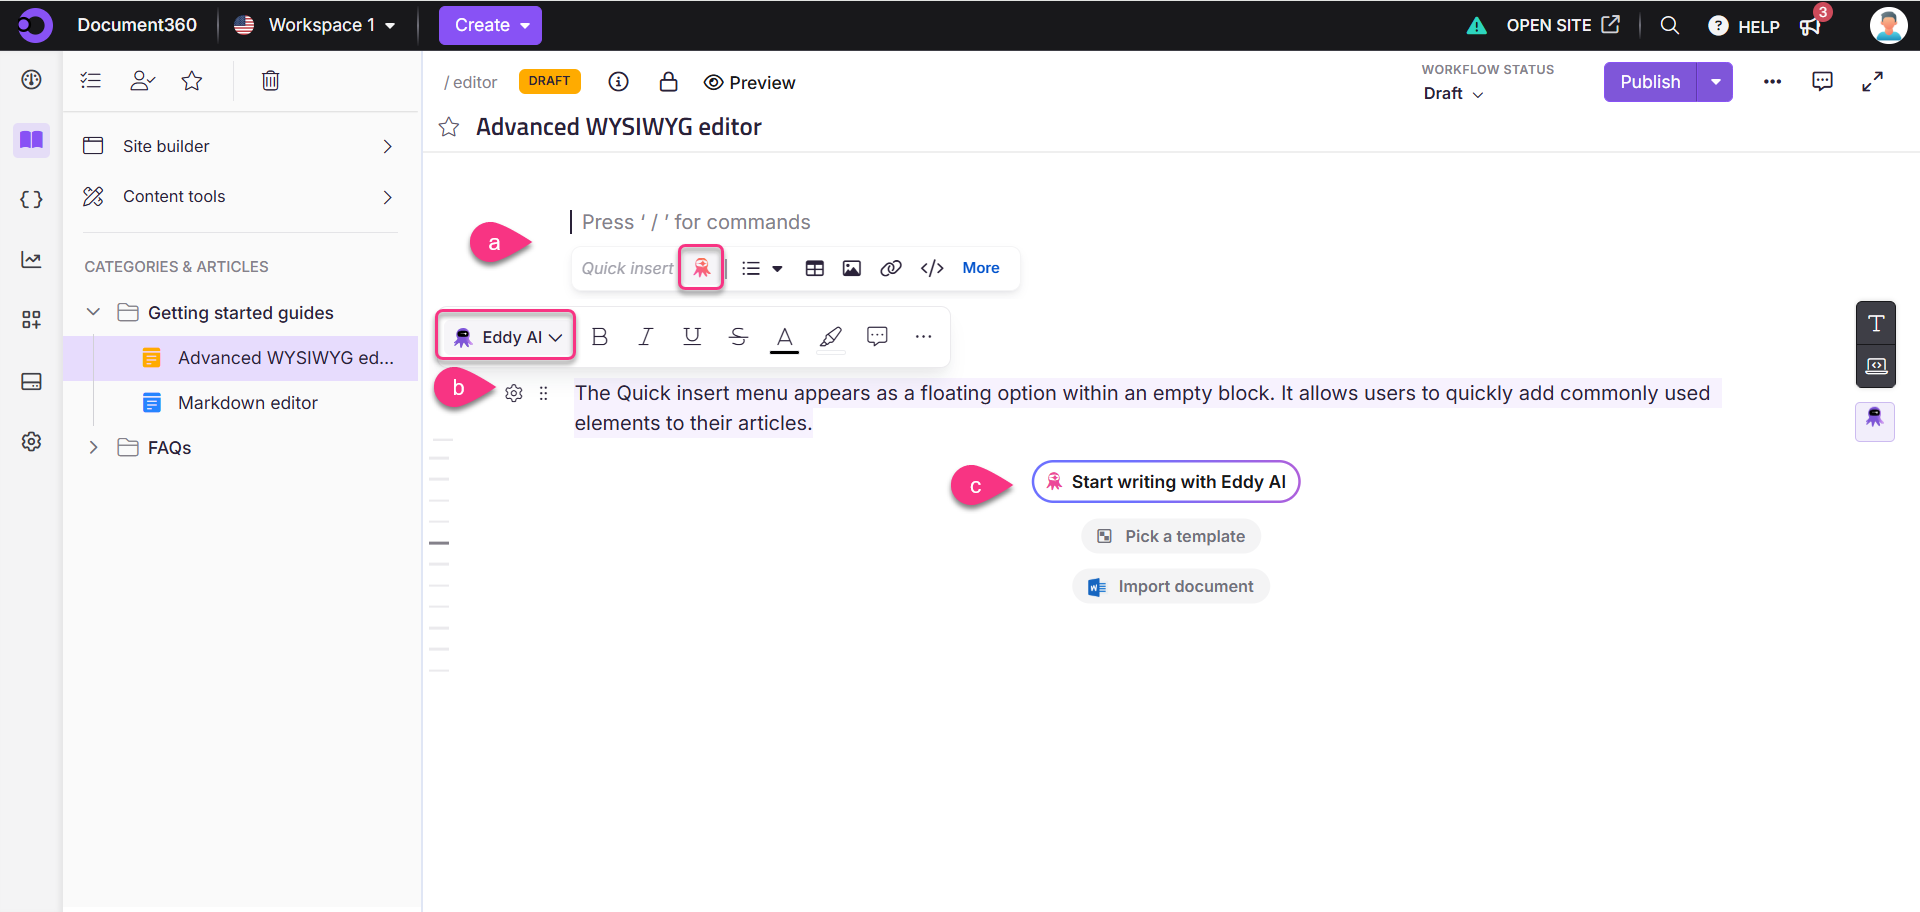Toggle italic formatting
The height and width of the screenshot is (912, 1920).
(646, 337)
